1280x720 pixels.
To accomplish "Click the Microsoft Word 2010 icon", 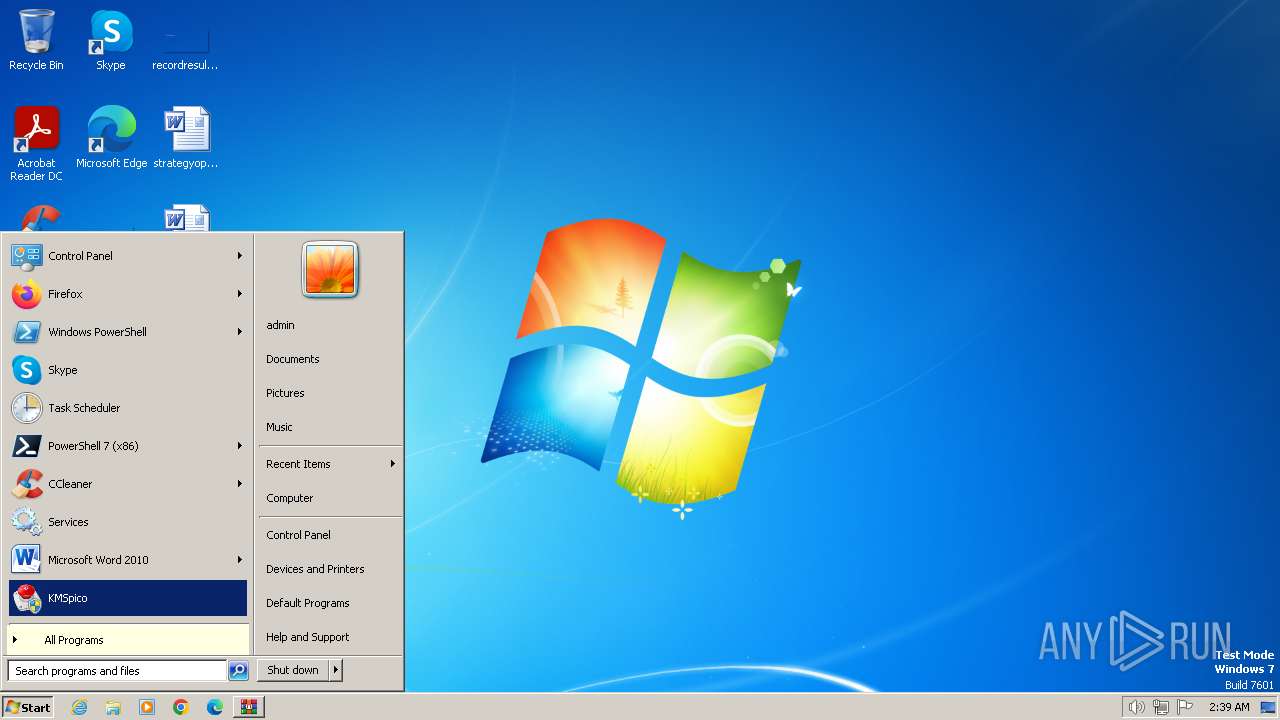I will click(x=26, y=560).
